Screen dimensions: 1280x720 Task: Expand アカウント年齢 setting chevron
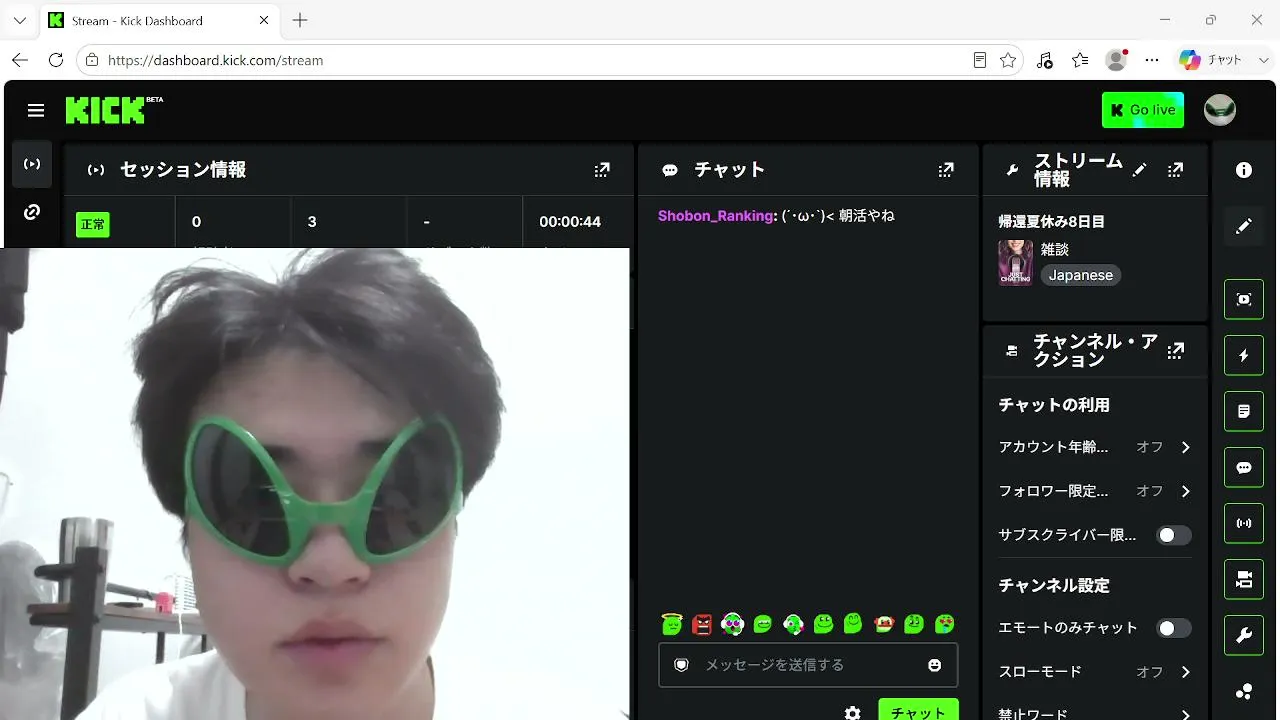click(1186, 447)
